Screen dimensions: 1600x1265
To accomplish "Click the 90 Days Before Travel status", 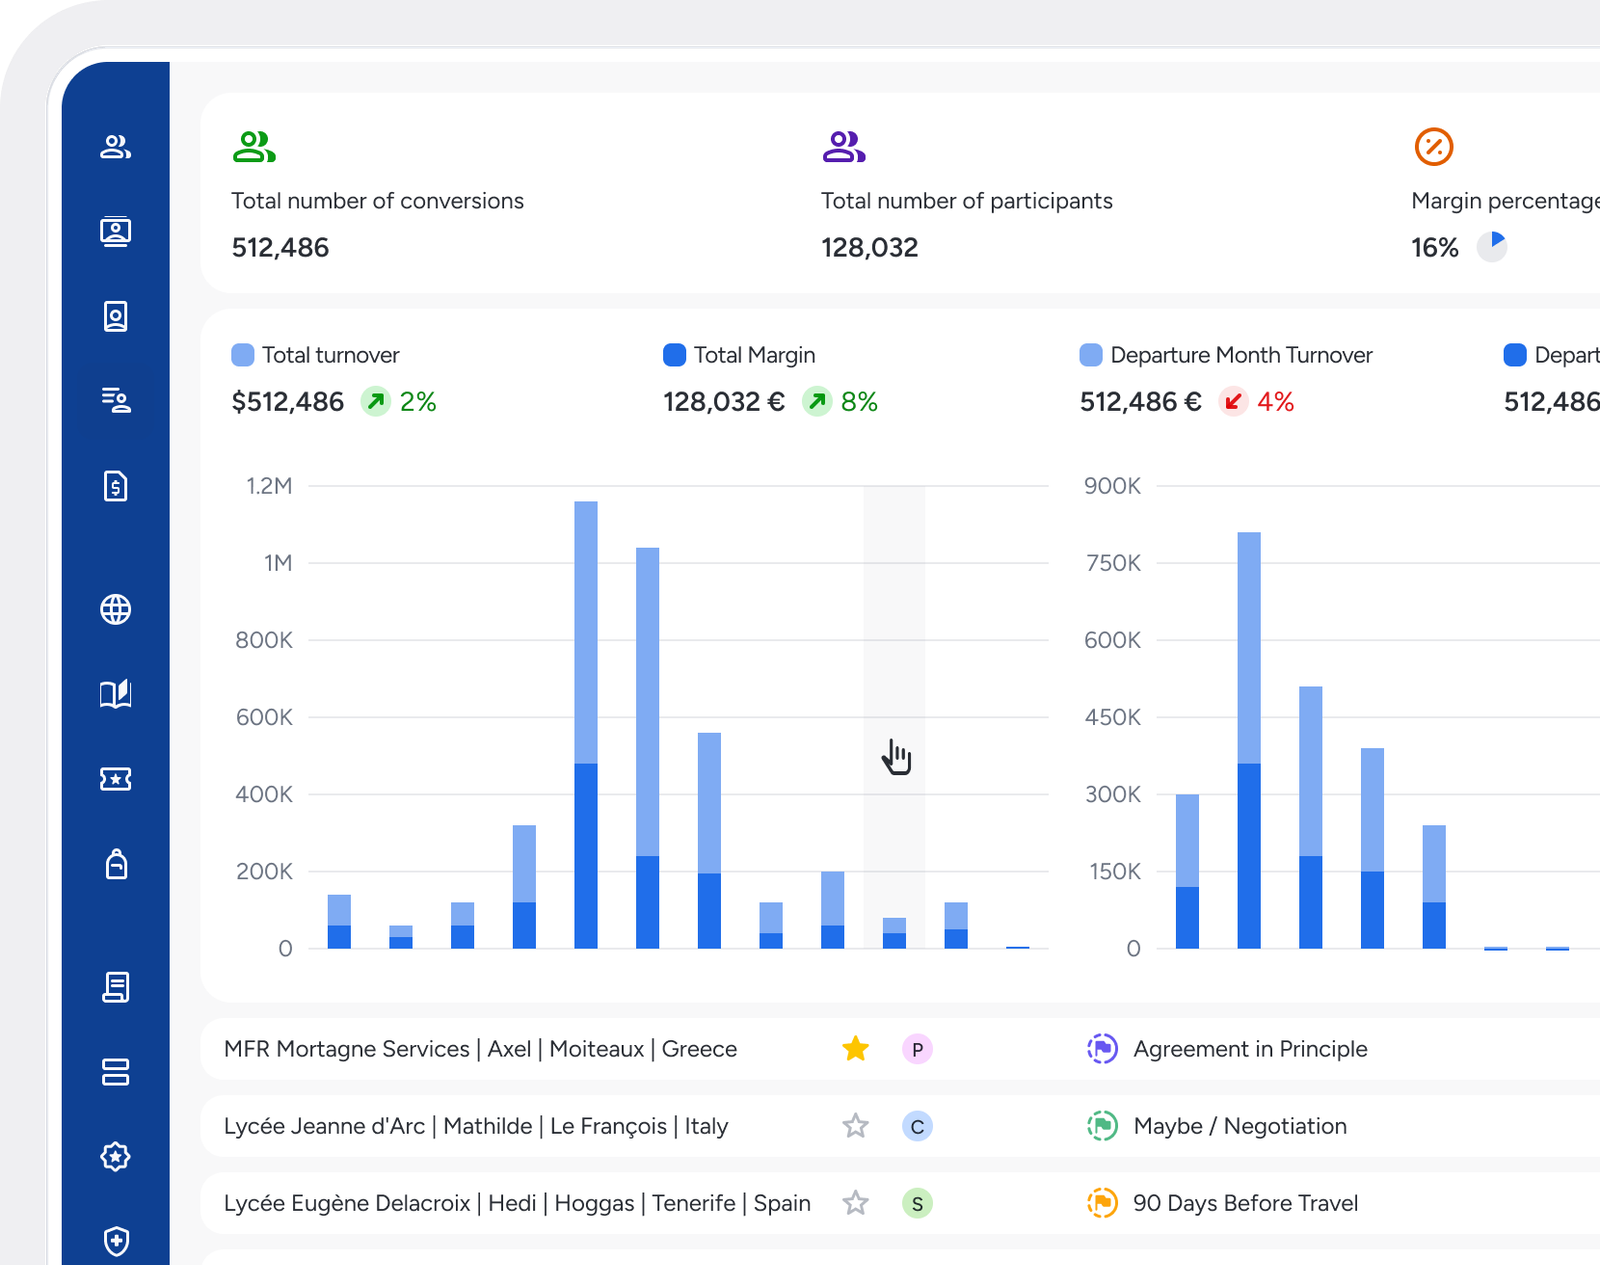I will coord(1244,1203).
